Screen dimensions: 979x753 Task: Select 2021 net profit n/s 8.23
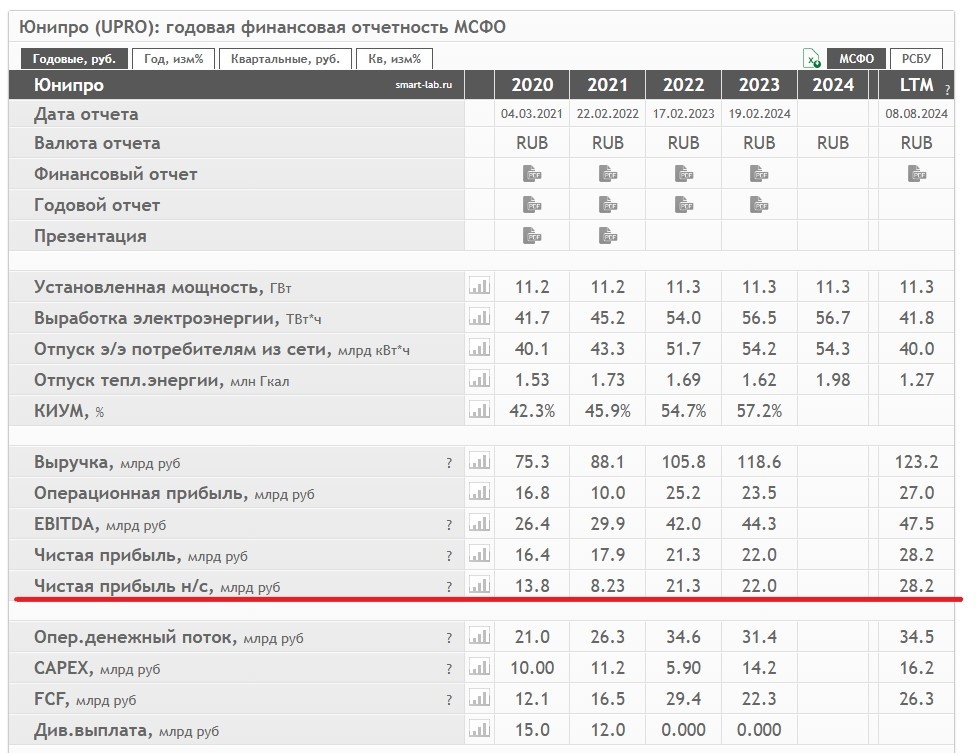tap(608, 586)
